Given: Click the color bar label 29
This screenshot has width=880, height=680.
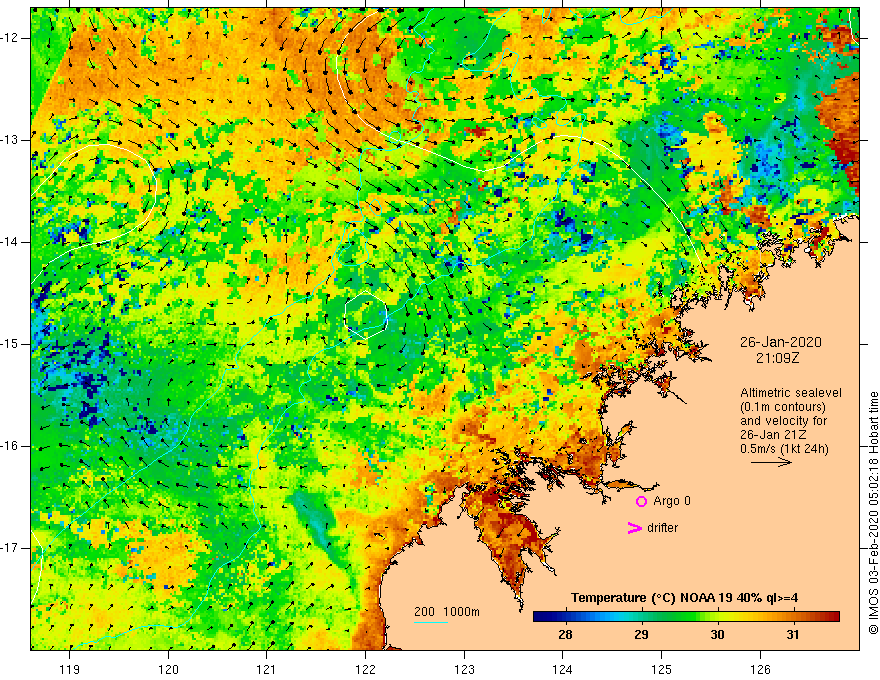Looking at the screenshot, I should click(x=641, y=635).
